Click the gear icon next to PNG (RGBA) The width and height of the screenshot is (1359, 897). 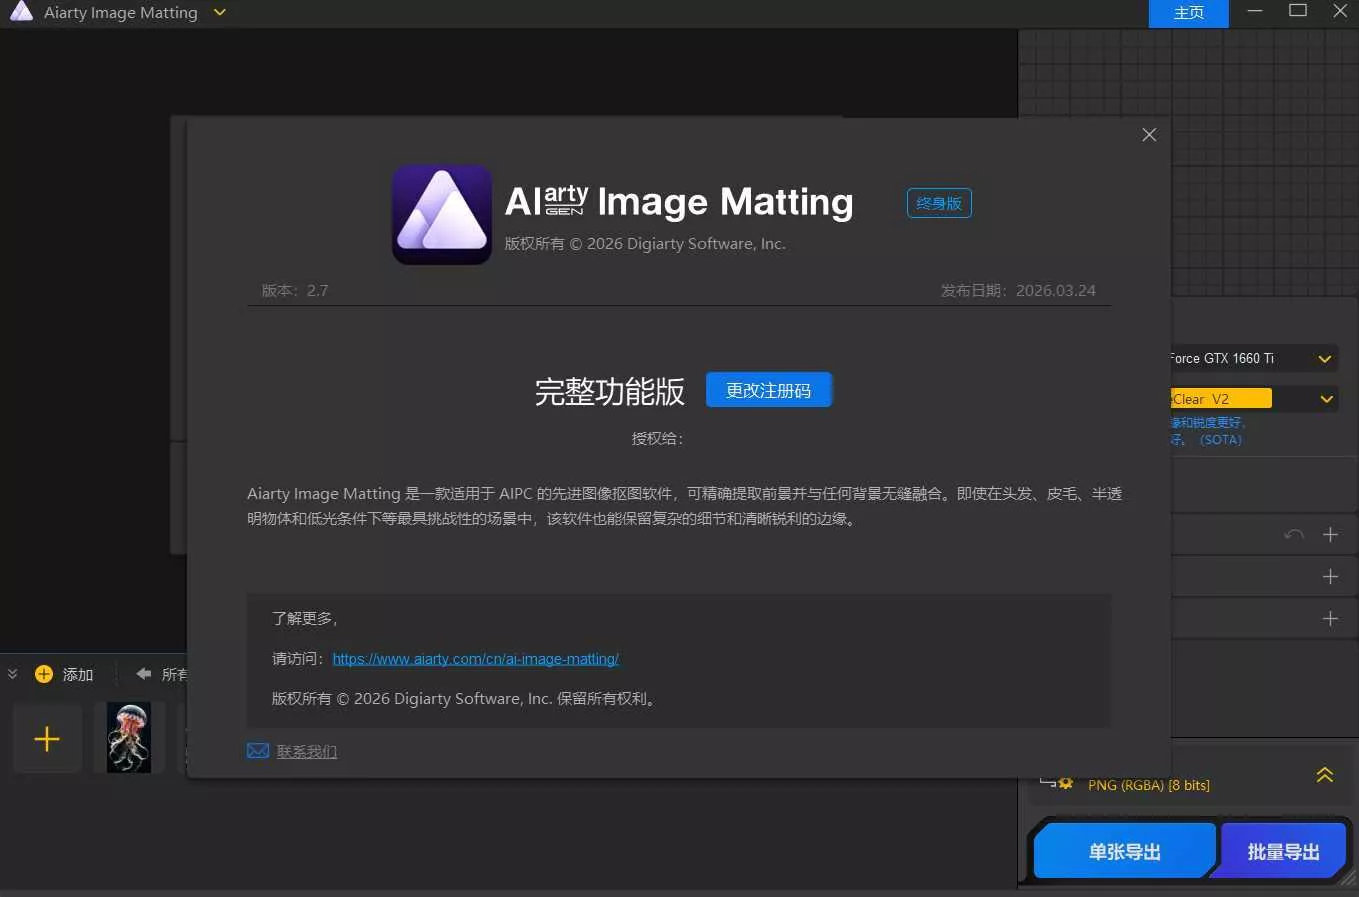click(x=1066, y=783)
